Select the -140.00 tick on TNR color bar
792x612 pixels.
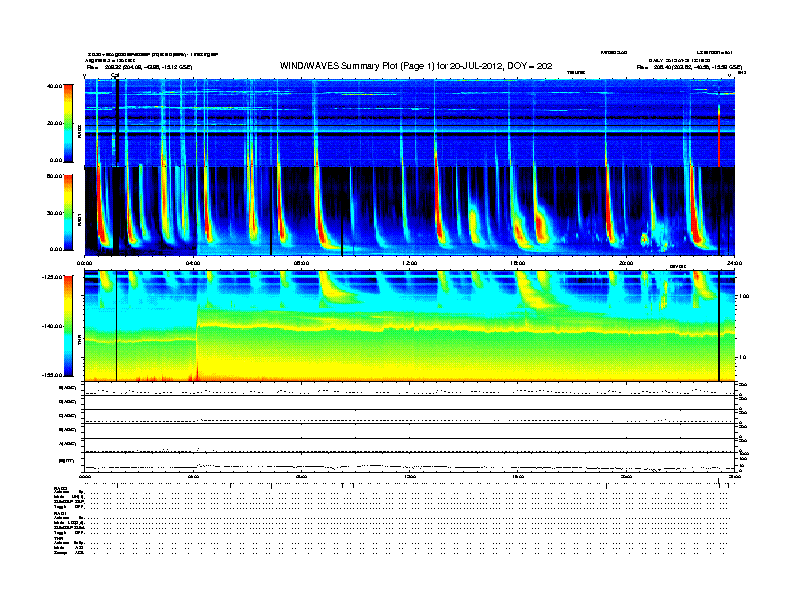coord(52,326)
